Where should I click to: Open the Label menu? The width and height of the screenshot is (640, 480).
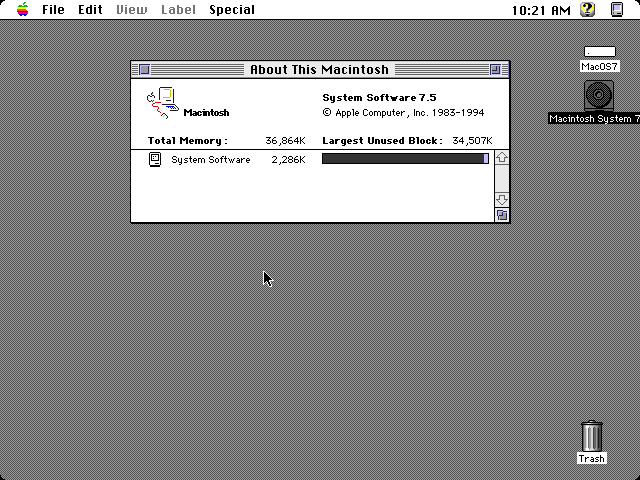coord(178,9)
